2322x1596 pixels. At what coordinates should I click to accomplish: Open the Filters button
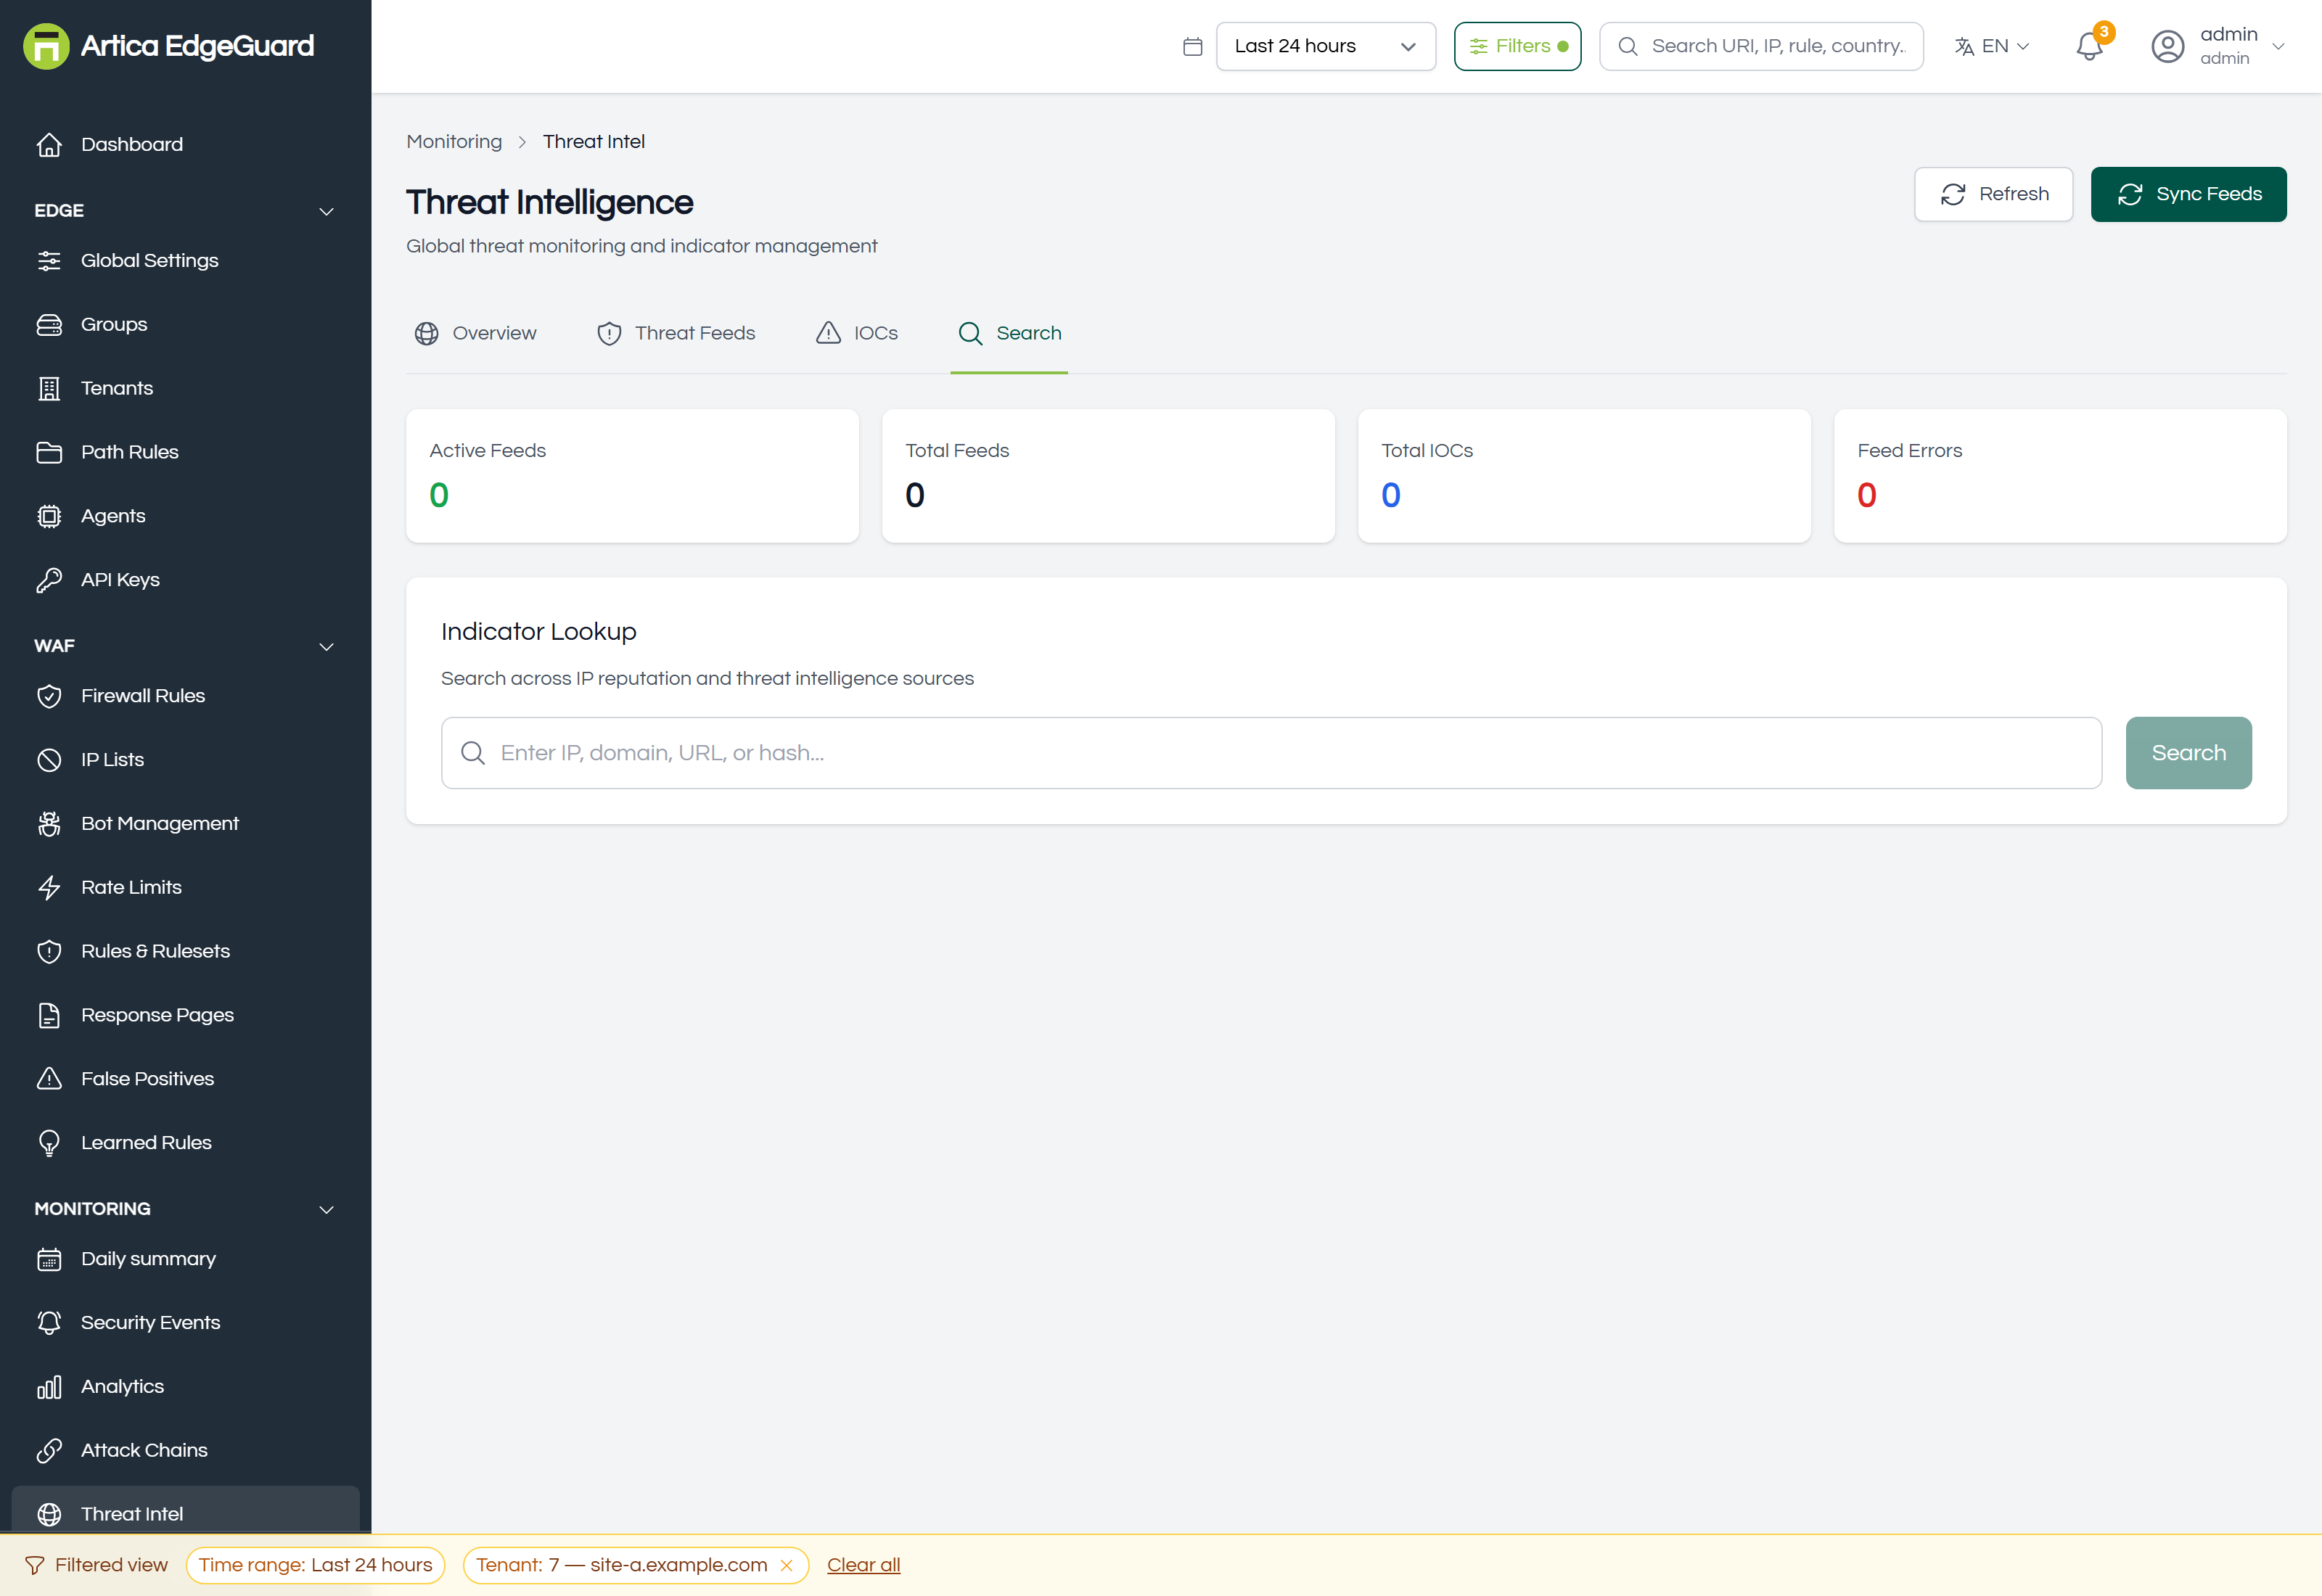click(1517, 46)
